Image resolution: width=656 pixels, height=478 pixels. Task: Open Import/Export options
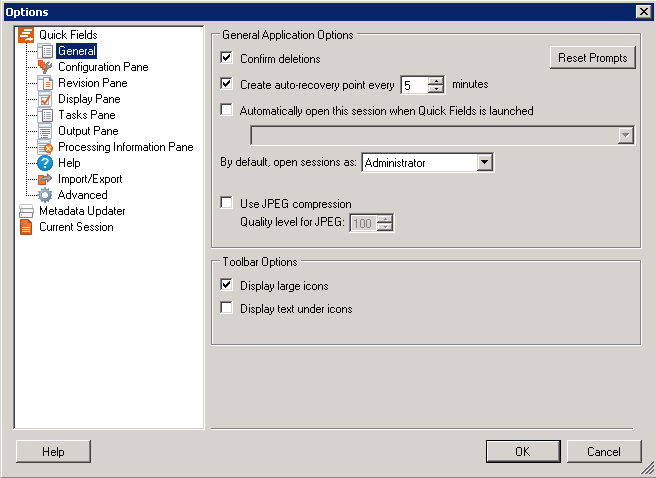(x=90, y=179)
